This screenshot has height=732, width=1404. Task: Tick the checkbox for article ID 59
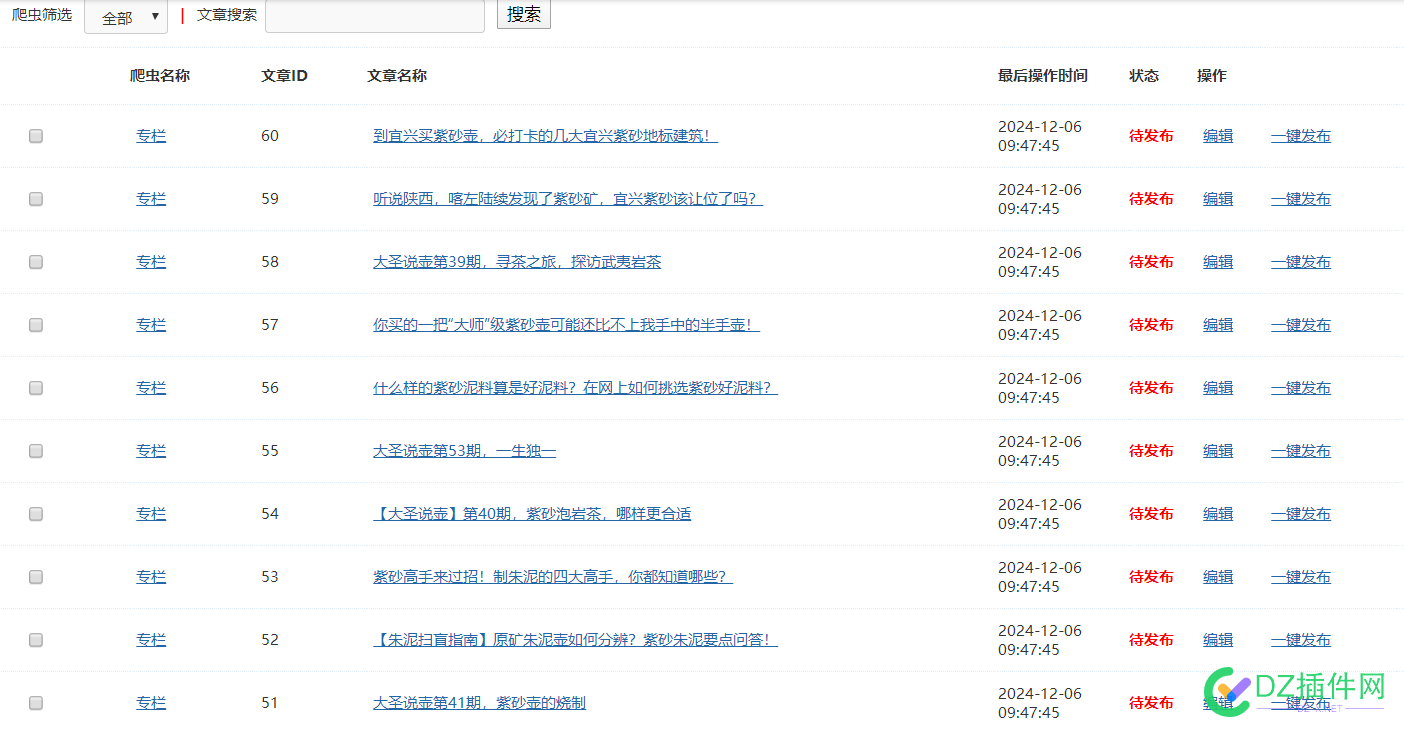pyautogui.click(x=36, y=199)
